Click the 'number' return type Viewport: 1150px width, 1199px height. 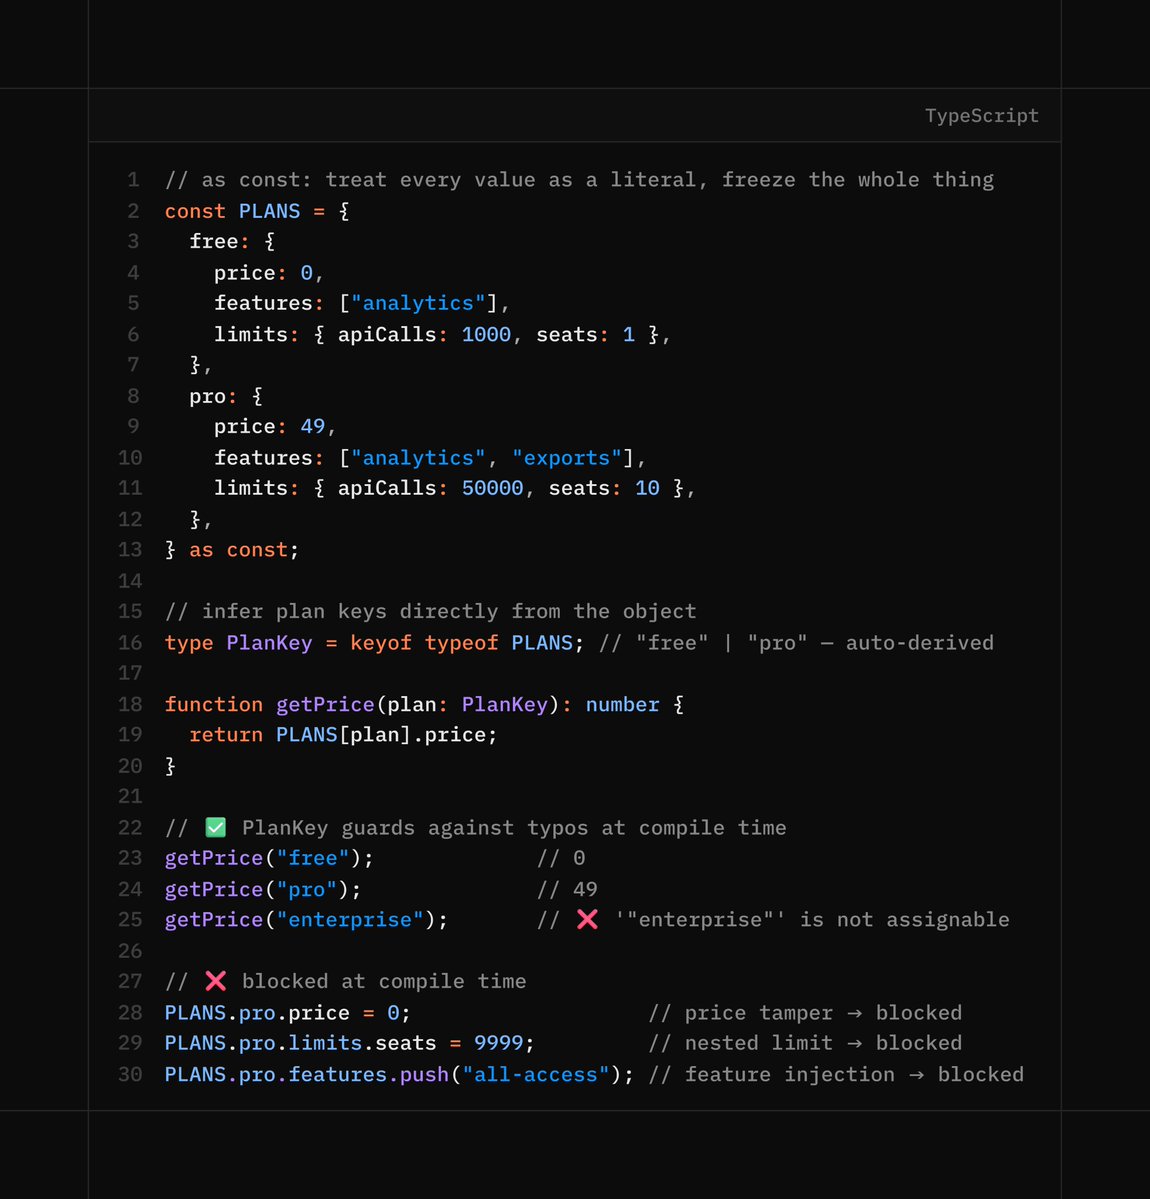[x=622, y=704]
